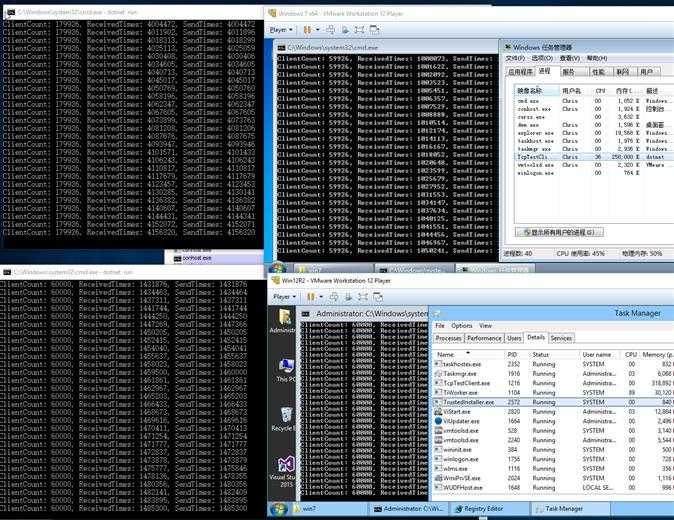The image size is (674, 520).
Task: Switch to 用户 tab in Windows 任务管理器
Action: [647, 72]
